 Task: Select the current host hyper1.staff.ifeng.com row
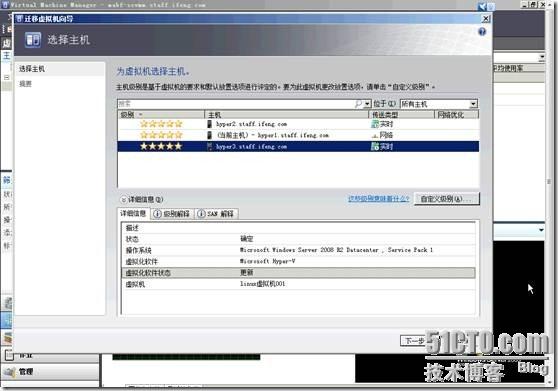click(298, 135)
